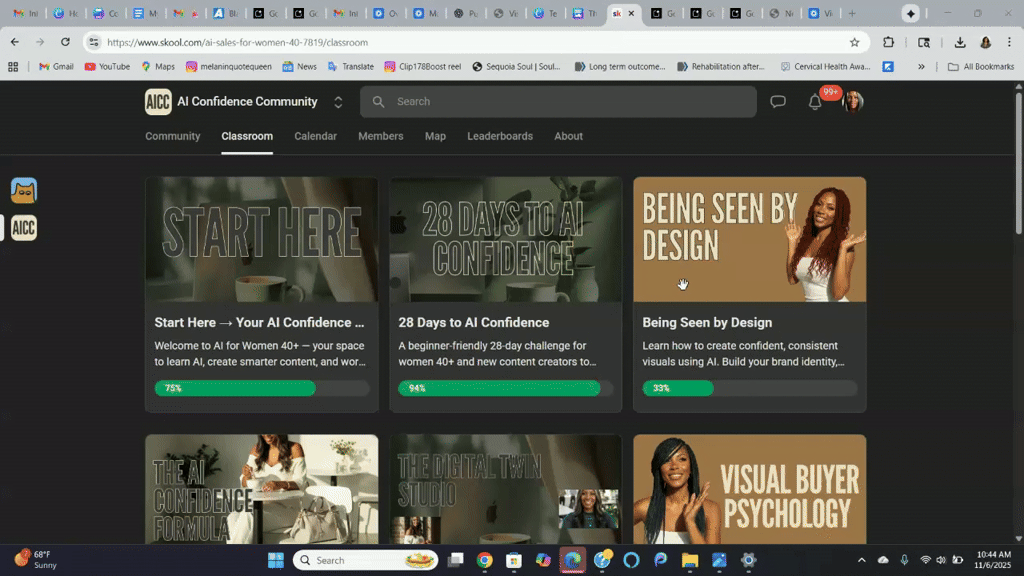Open the taskbar clock and date
The image size is (1024, 576).
[x=993, y=560]
